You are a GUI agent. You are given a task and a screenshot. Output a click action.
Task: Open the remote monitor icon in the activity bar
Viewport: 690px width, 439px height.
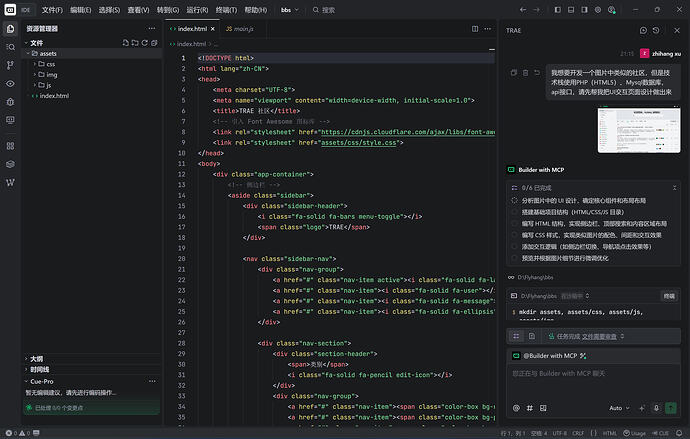coord(10,120)
